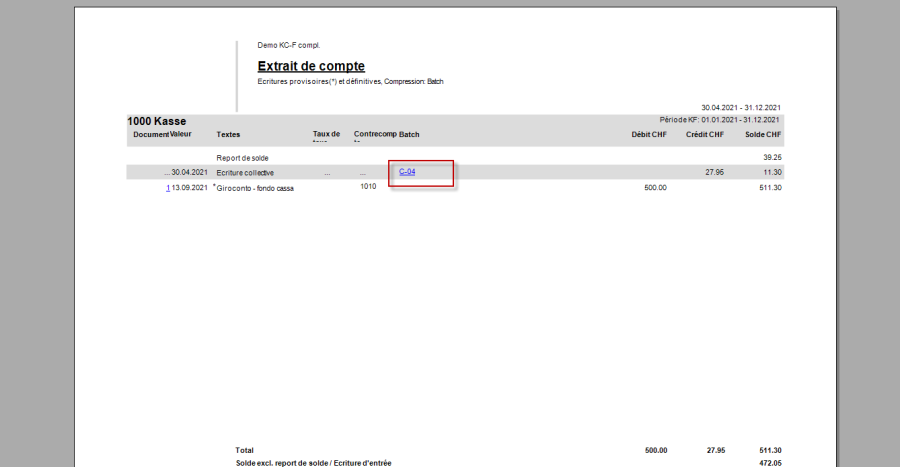This screenshot has height=467, width=900.
Task: Click the 'Textes' column header
Action: click(228, 134)
